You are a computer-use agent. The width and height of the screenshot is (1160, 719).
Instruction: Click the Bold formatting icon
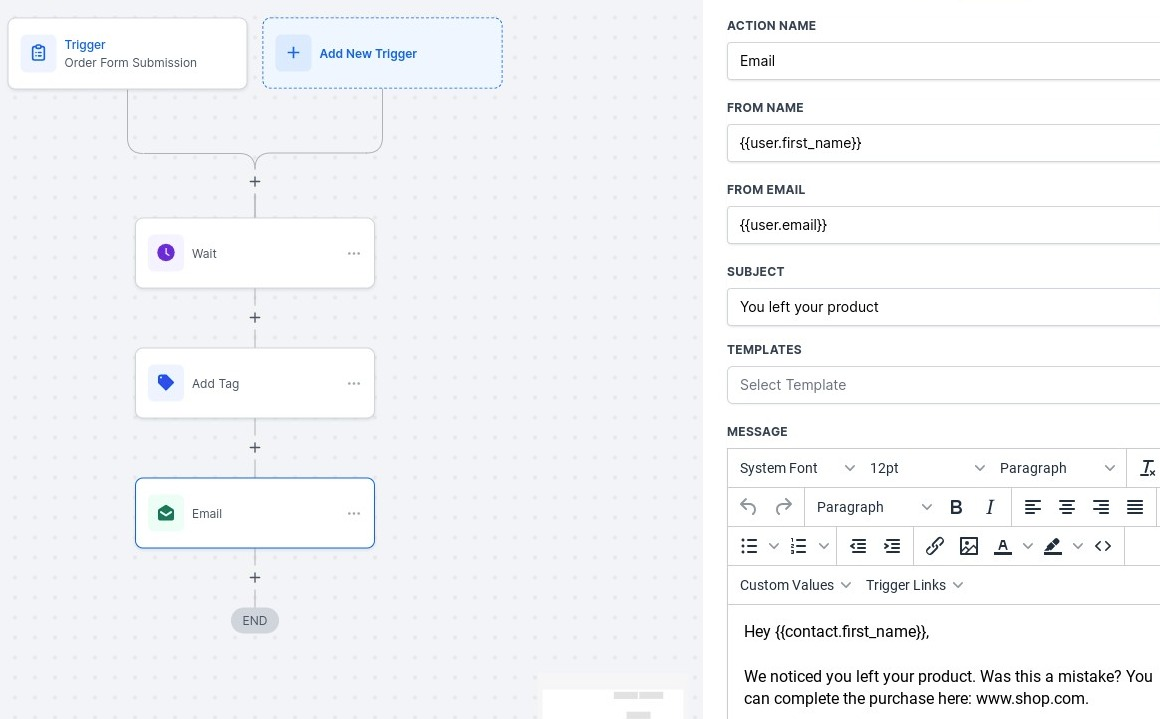click(x=956, y=507)
